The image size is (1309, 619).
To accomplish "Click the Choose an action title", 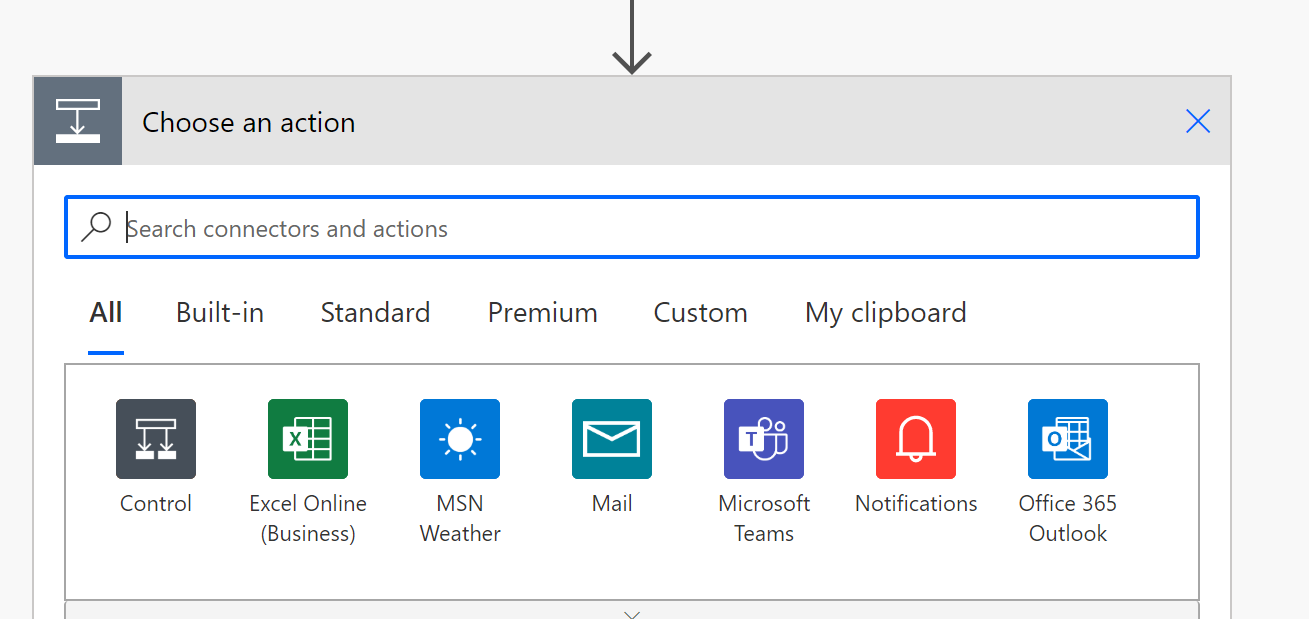I will (249, 122).
